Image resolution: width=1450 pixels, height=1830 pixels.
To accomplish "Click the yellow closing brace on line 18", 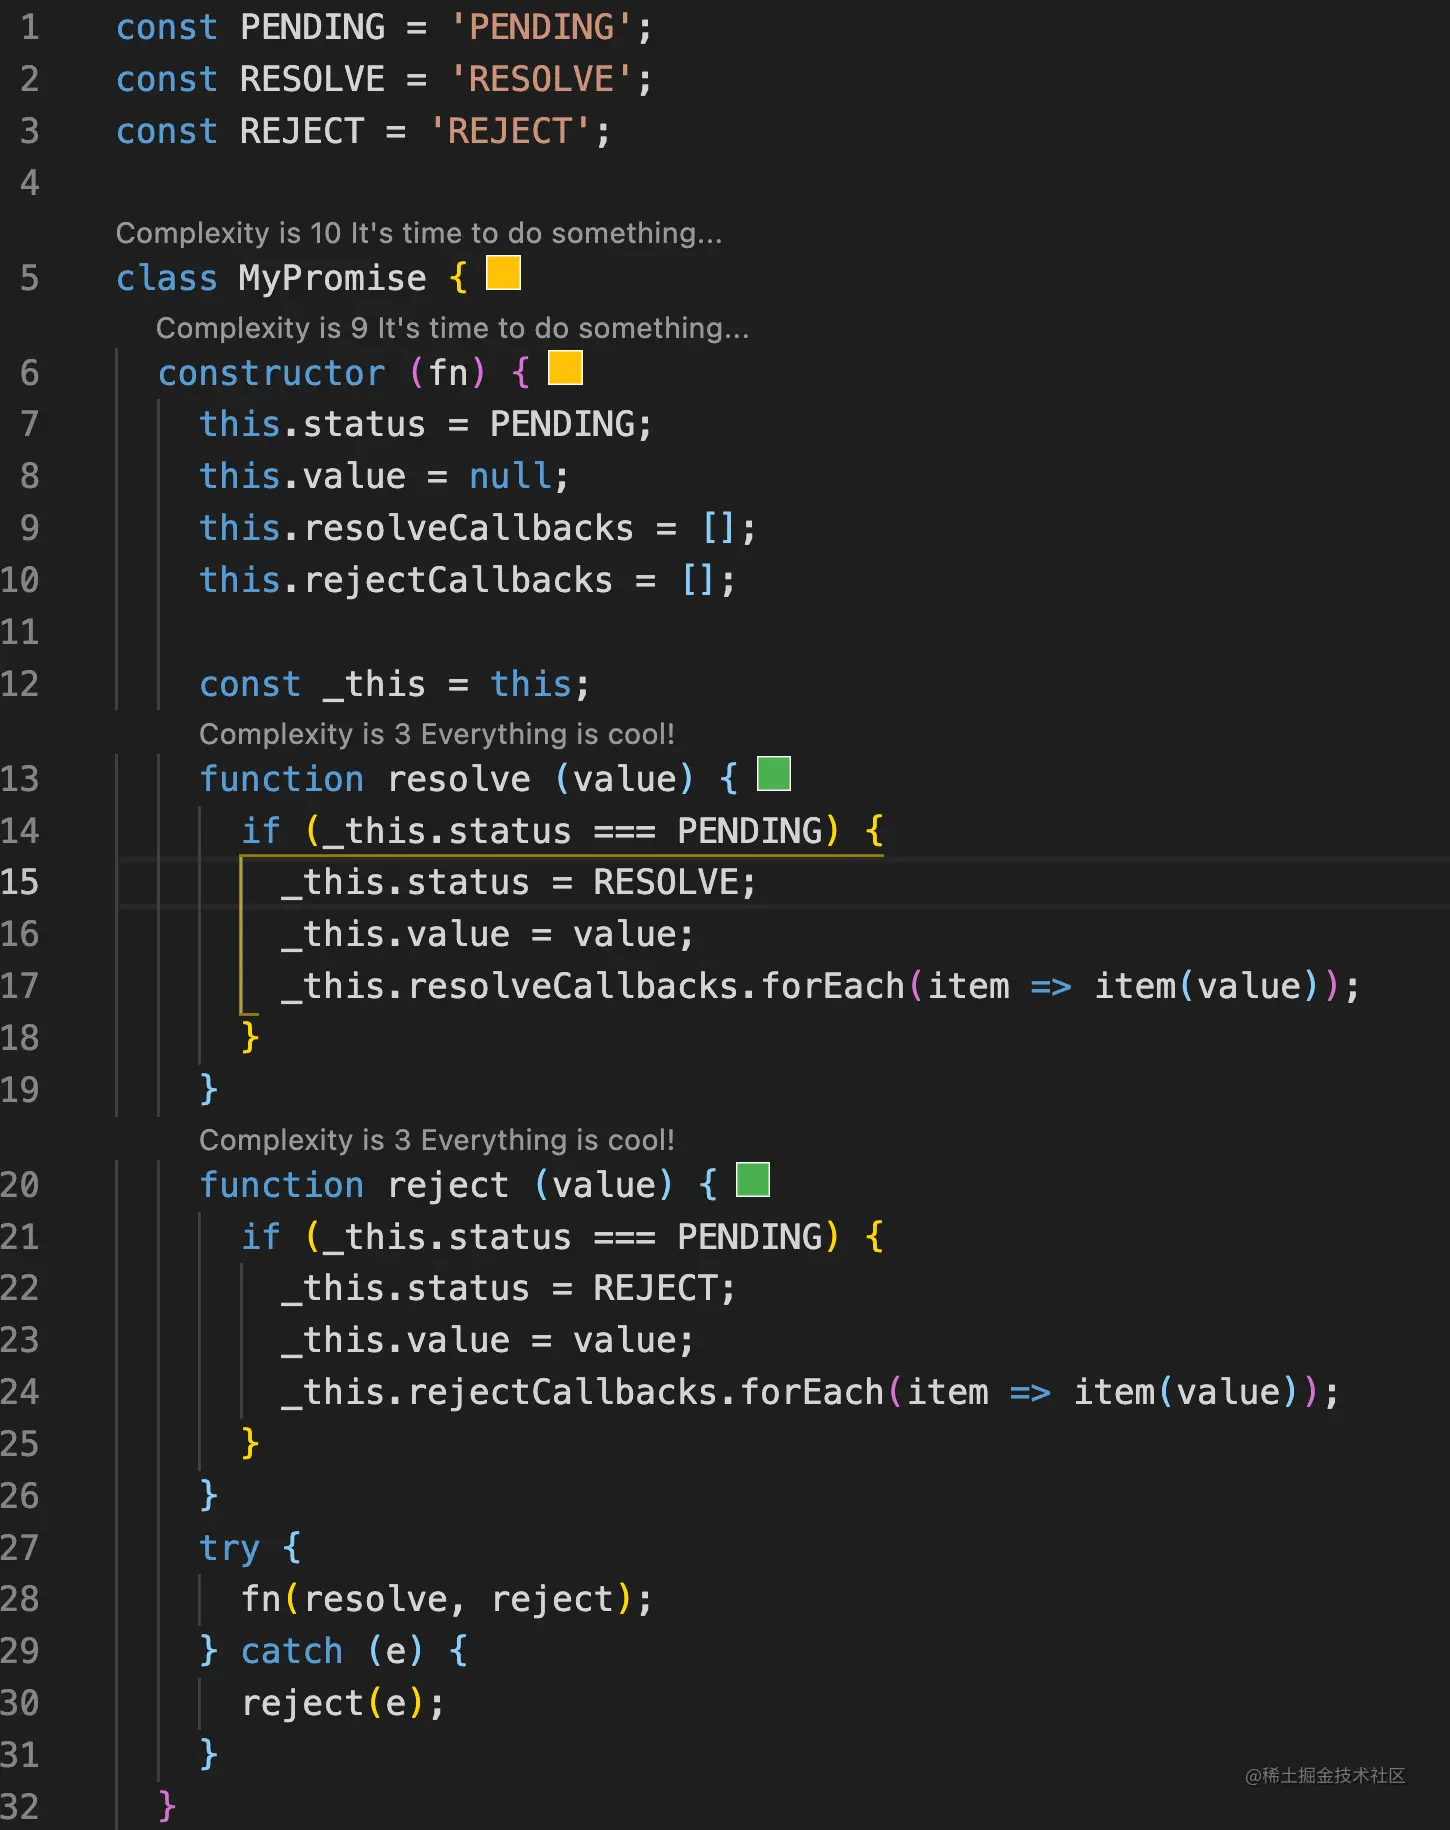I will (250, 1037).
